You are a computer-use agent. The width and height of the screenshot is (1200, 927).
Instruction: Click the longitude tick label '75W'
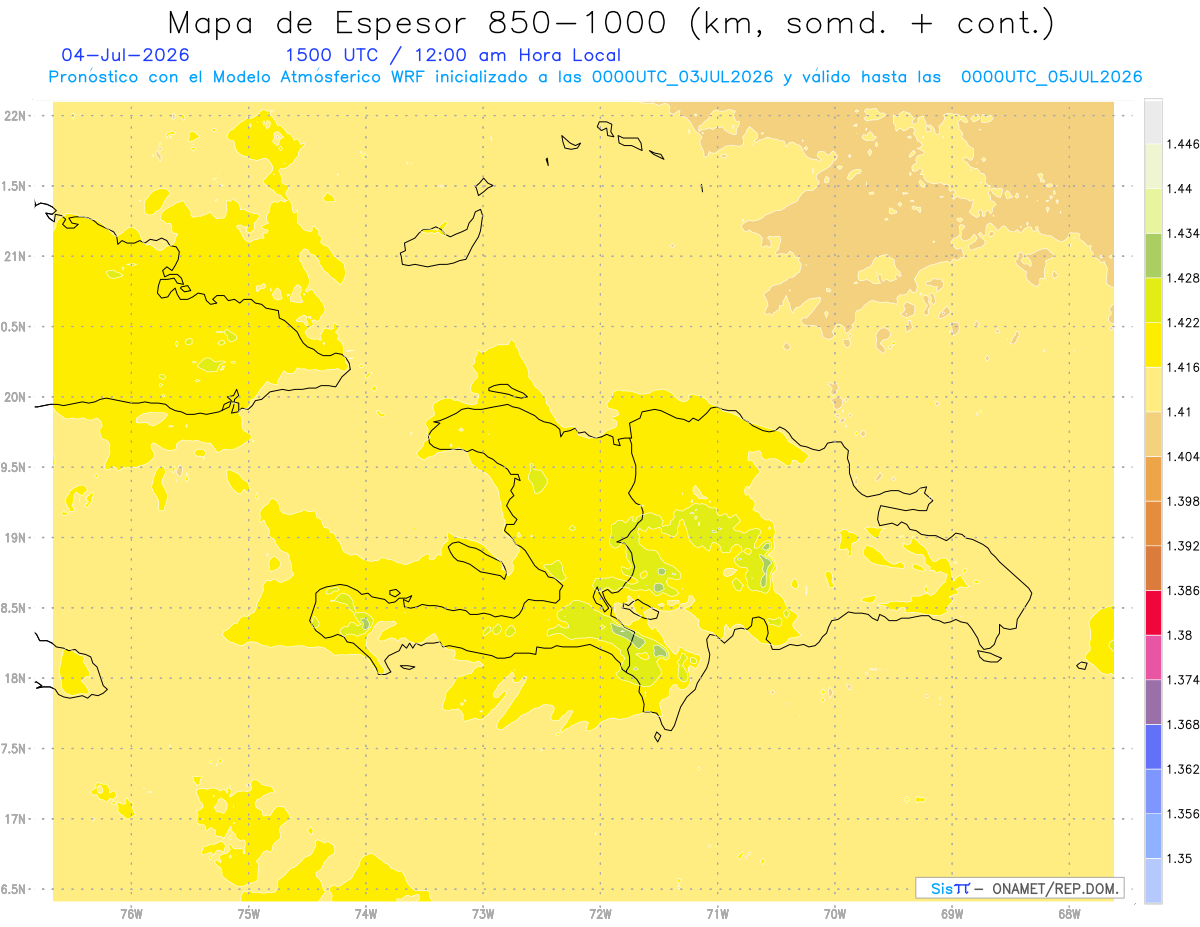(249, 913)
